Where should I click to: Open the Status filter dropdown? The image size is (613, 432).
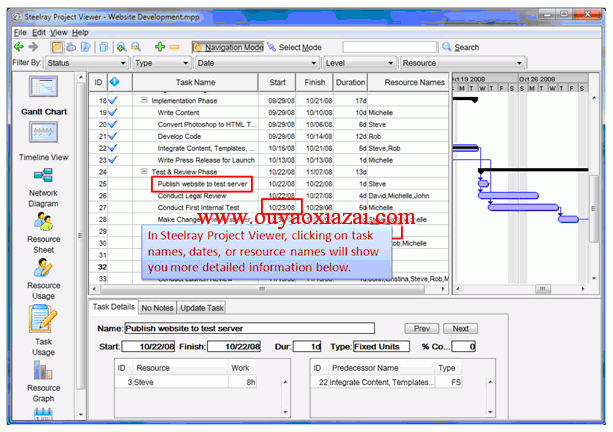click(x=87, y=63)
